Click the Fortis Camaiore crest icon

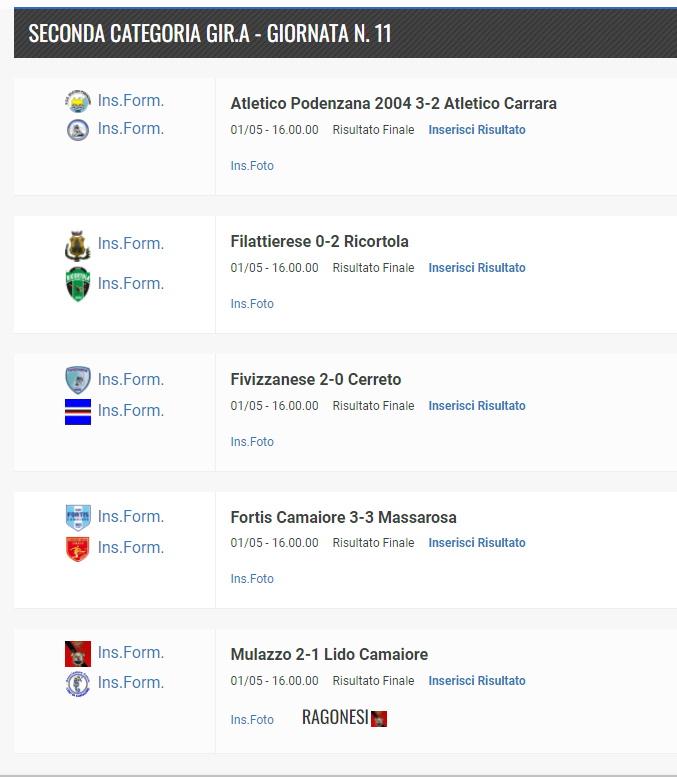pyautogui.click(x=78, y=517)
